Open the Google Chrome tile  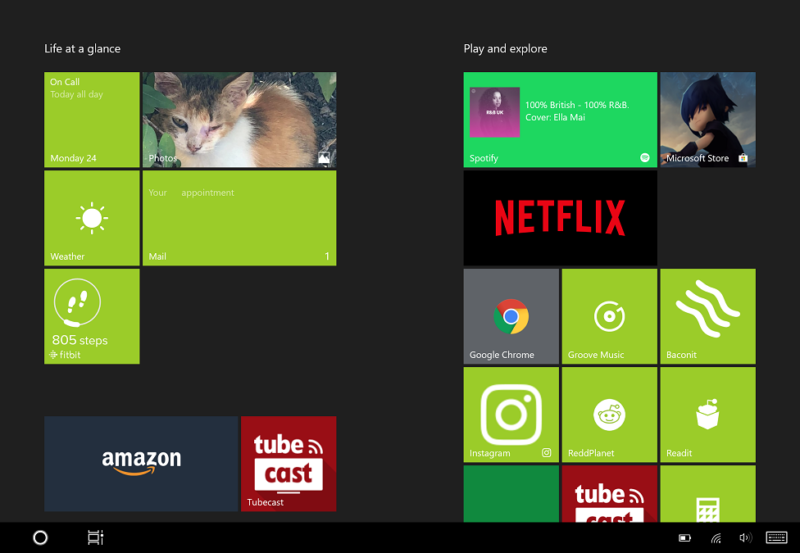click(x=511, y=316)
